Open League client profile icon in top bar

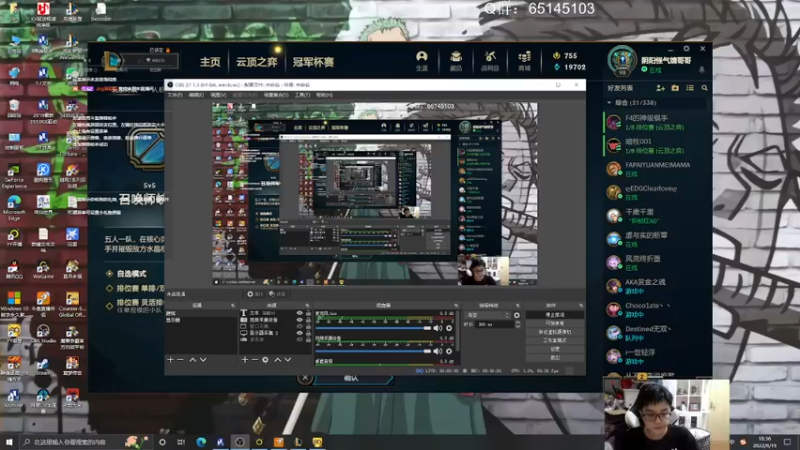tap(421, 61)
